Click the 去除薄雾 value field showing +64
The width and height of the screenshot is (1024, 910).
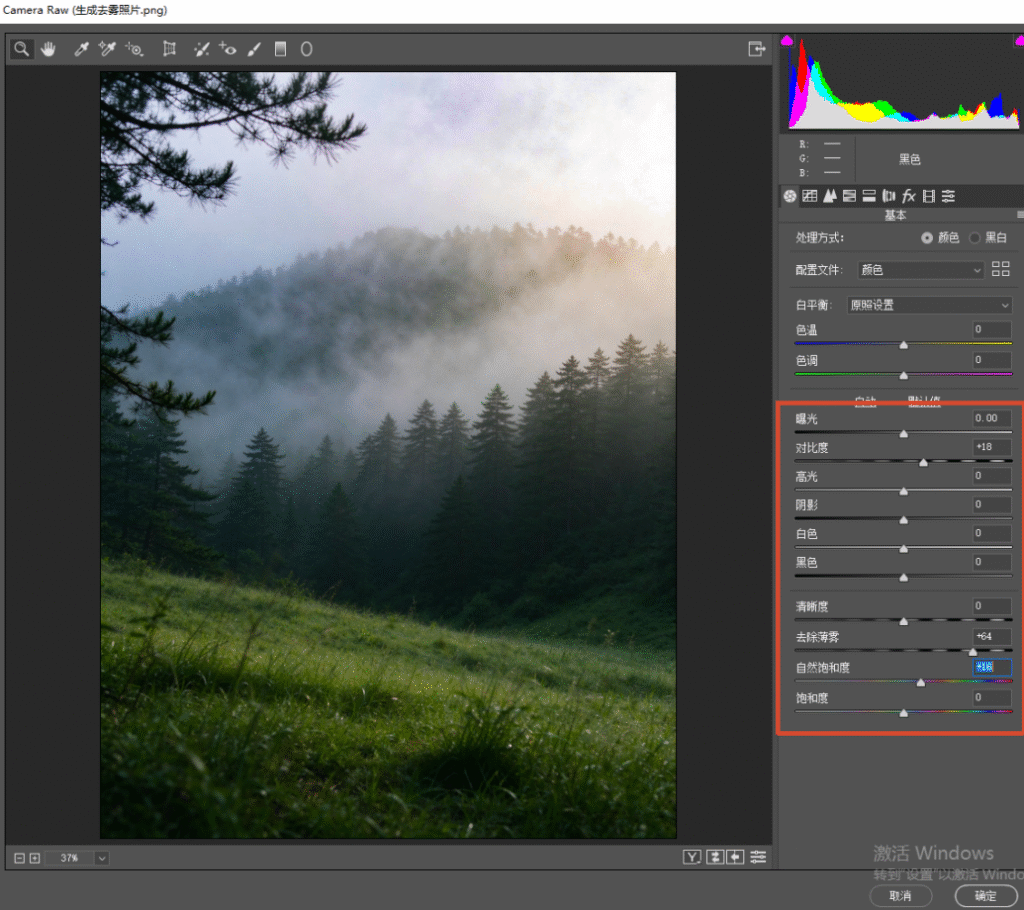(x=992, y=636)
